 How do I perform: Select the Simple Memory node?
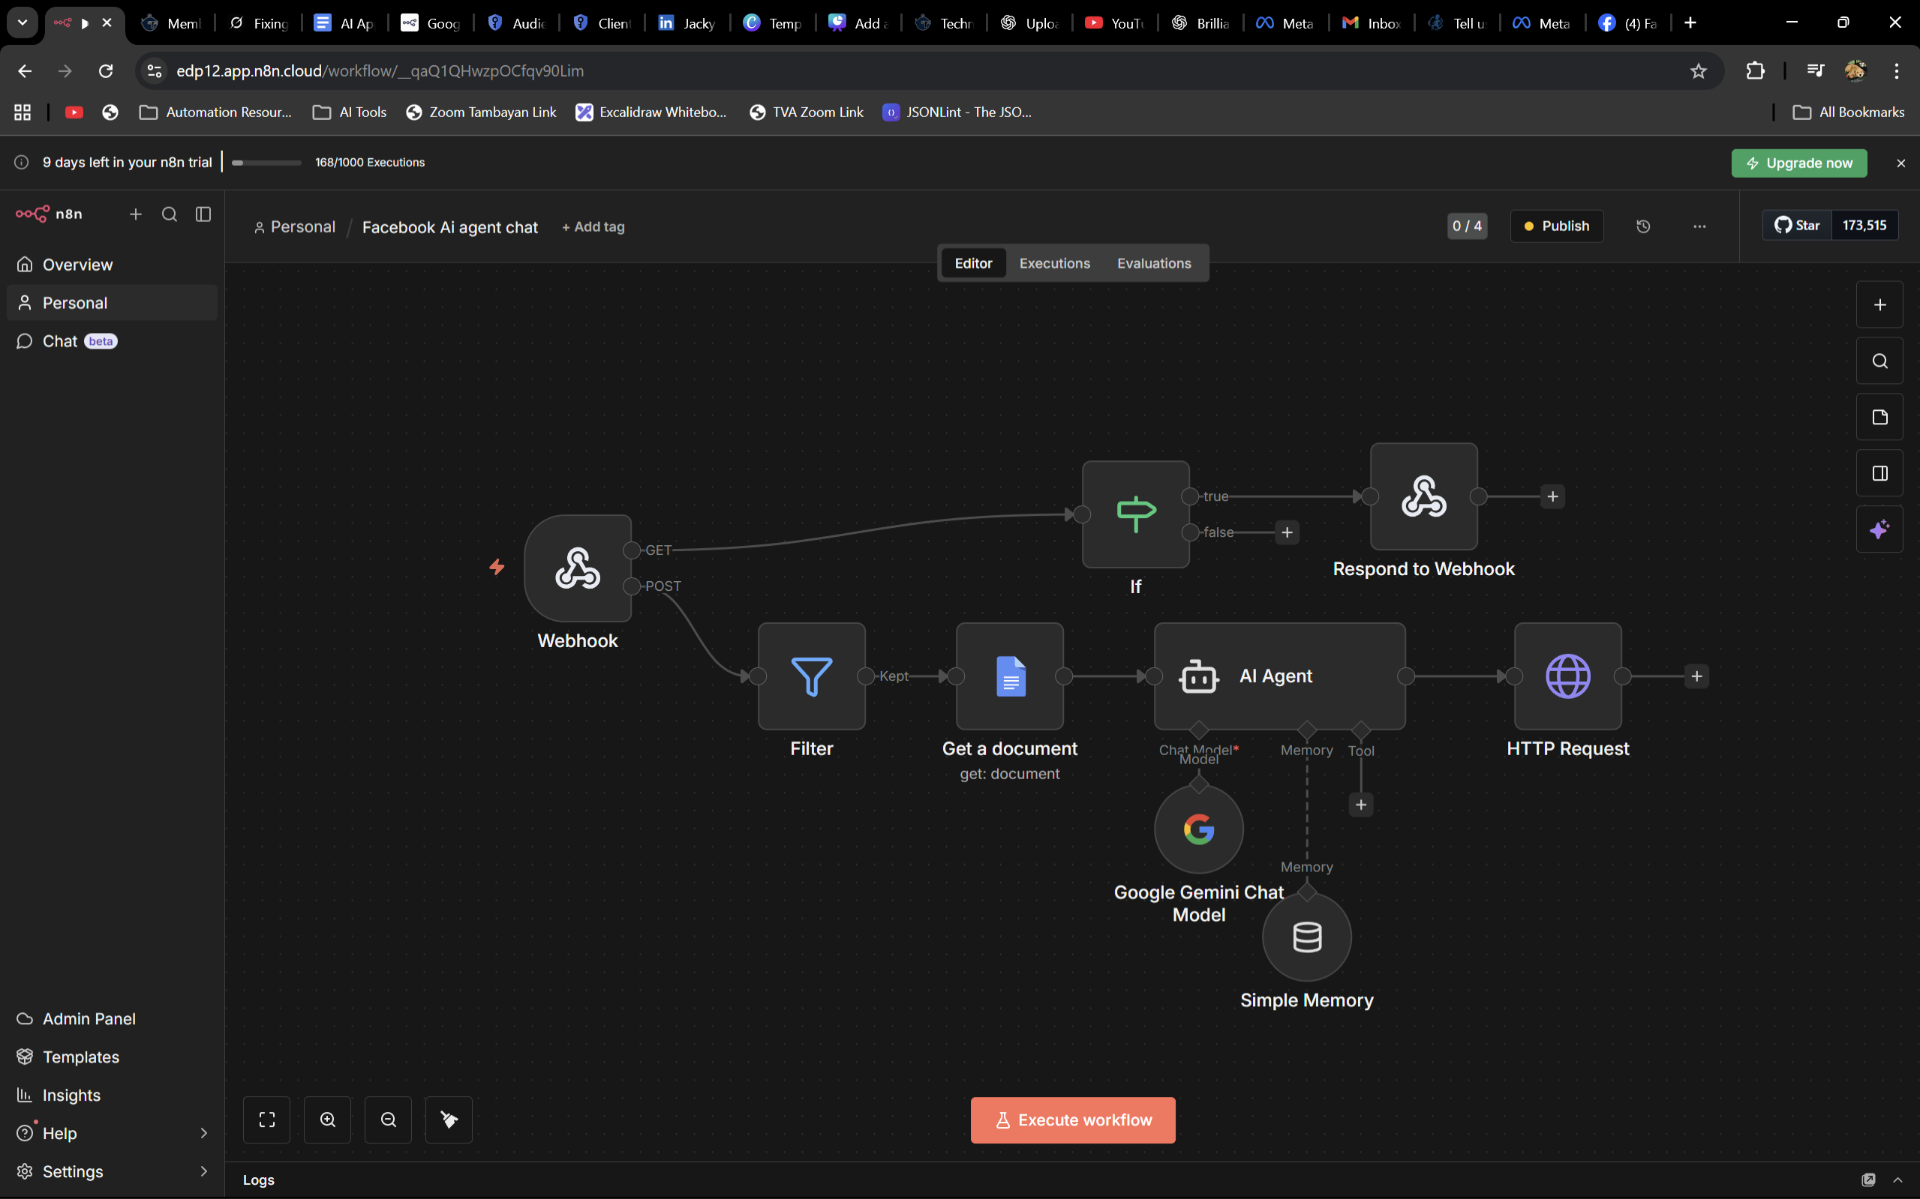[1307, 937]
